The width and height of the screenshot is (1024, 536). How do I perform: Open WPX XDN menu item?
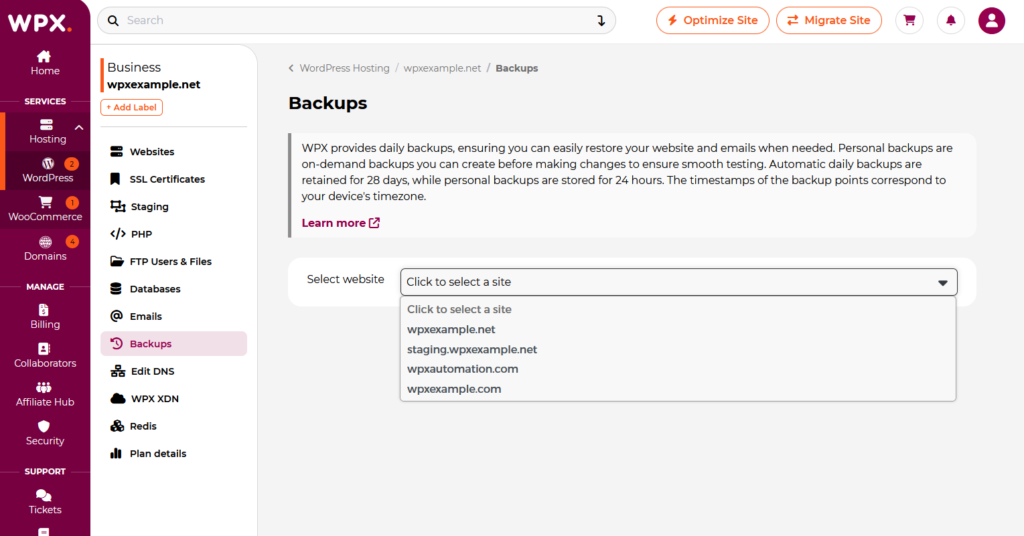[174, 398]
